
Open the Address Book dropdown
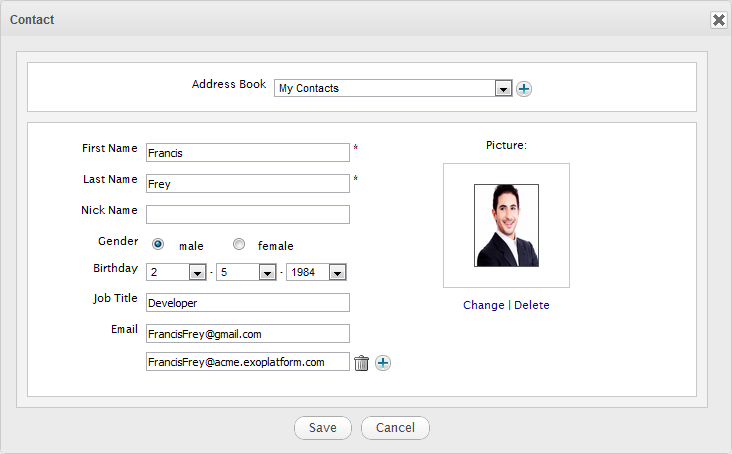pyautogui.click(x=504, y=88)
